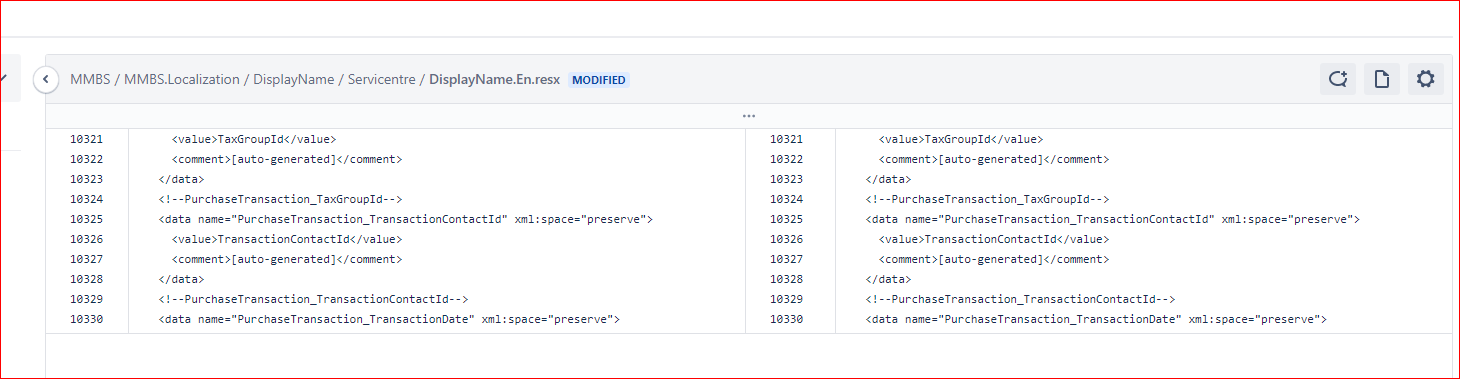Select line number 10324 in right pane
The height and width of the screenshot is (379, 1460).
(x=786, y=199)
